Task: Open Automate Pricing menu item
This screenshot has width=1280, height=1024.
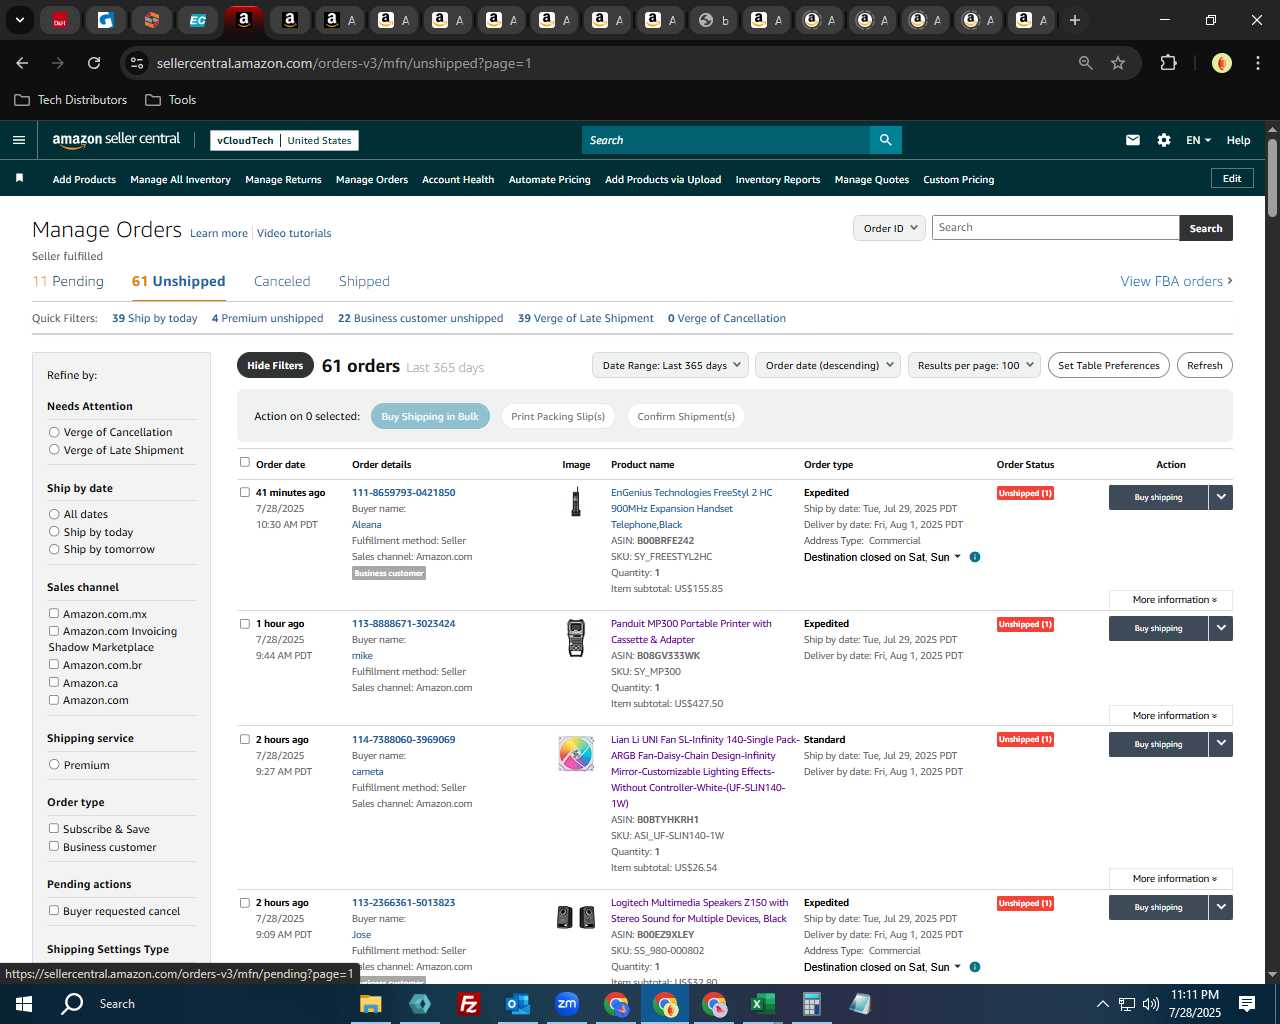Action: (549, 180)
